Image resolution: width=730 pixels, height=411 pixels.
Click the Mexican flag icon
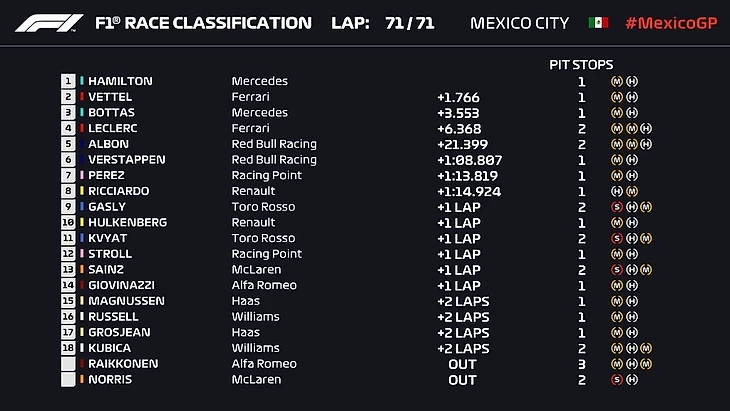(x=599, y=23)
